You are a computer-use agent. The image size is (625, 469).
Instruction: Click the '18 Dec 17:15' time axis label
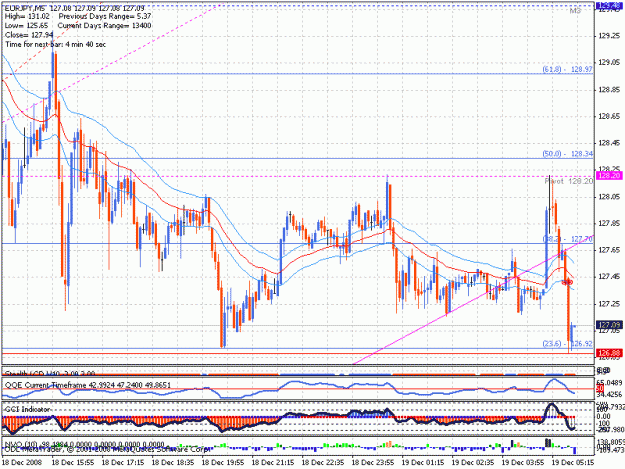pos(122,463)
